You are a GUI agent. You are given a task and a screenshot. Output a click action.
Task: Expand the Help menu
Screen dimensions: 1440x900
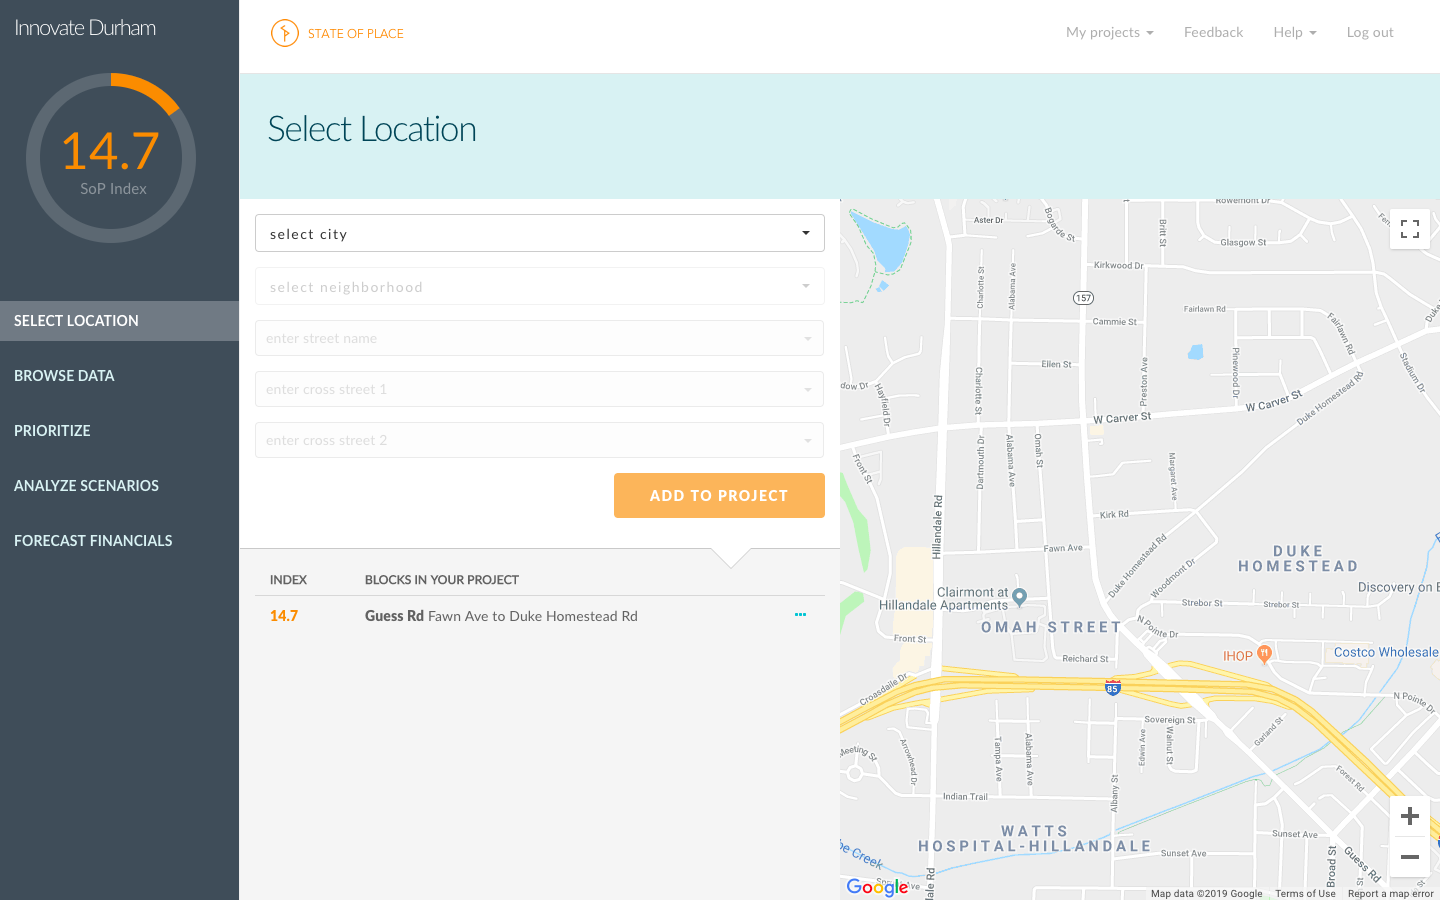coord(1295,32)
